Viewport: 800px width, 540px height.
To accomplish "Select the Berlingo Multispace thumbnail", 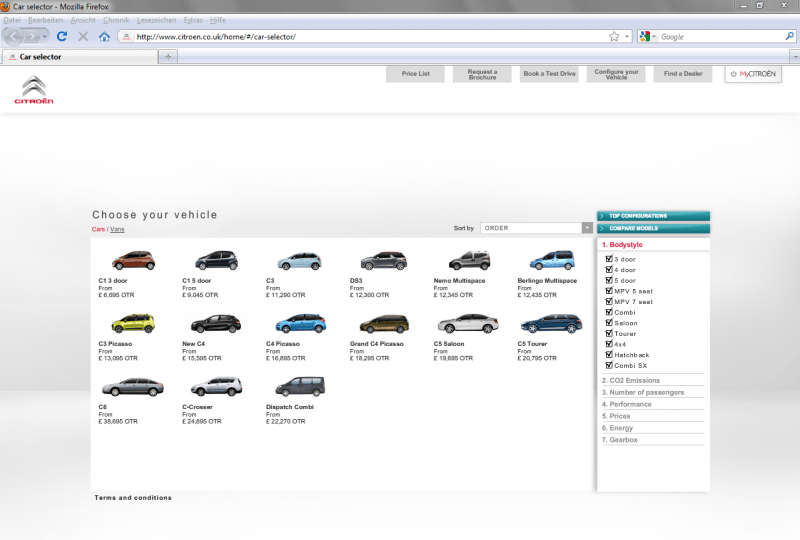I will 552,260.
